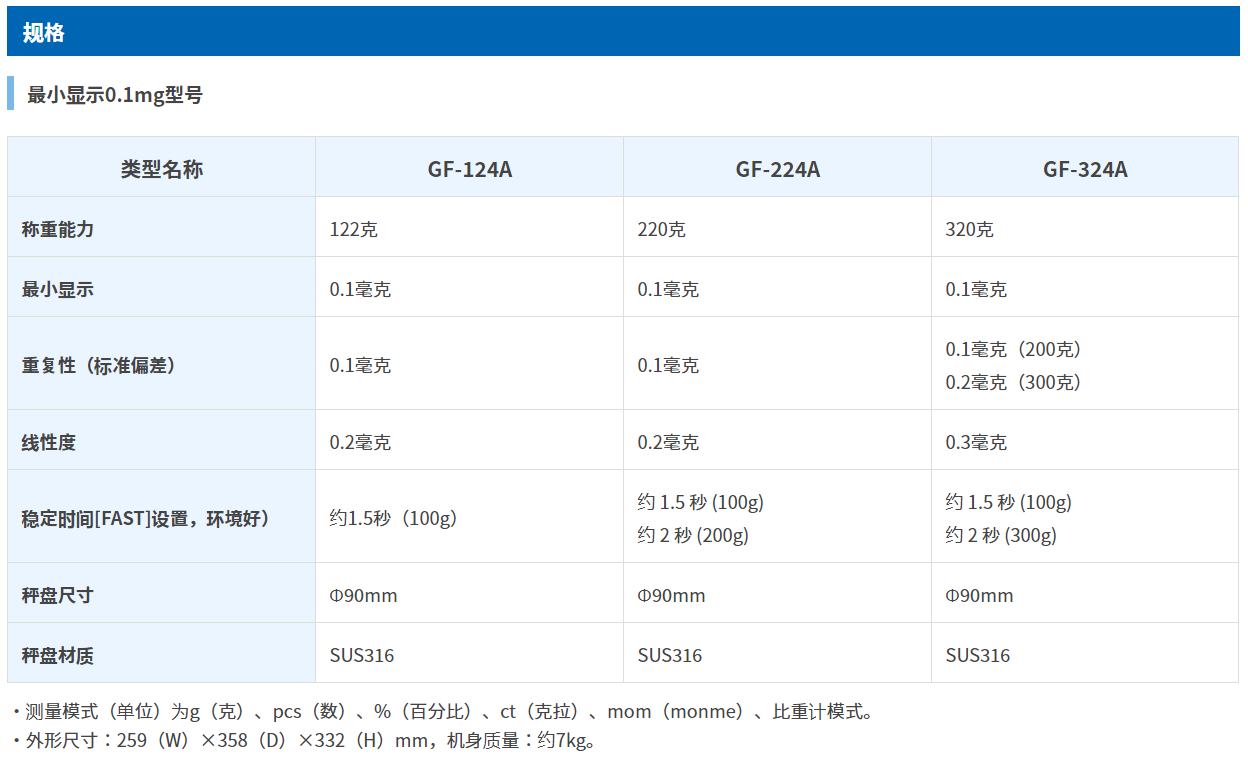This screenshot has width=1248, height=761.
Task: Click the "线性度" row label
Action: click(x=49, y=442)
